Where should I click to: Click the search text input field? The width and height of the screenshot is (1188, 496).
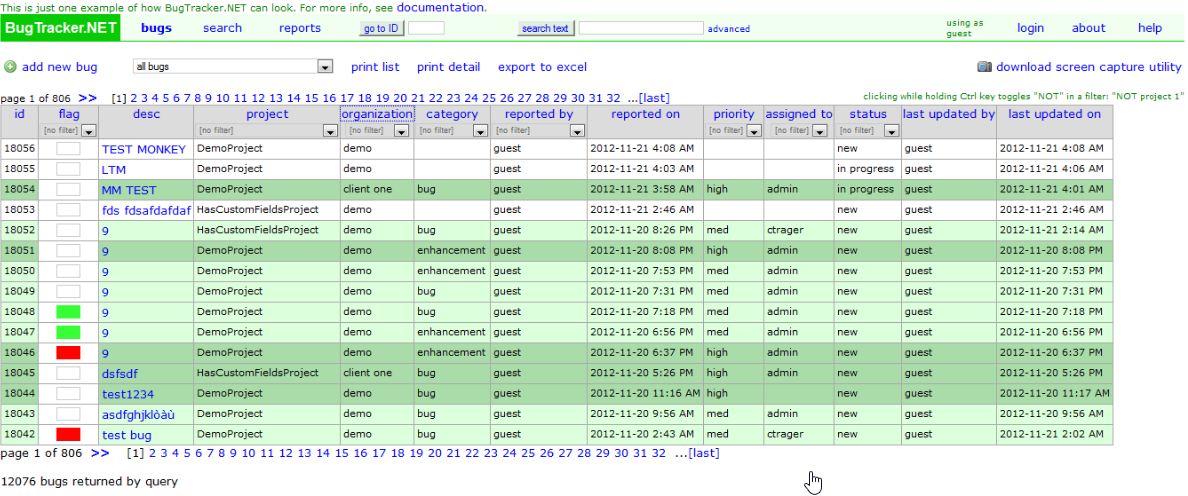641,29
